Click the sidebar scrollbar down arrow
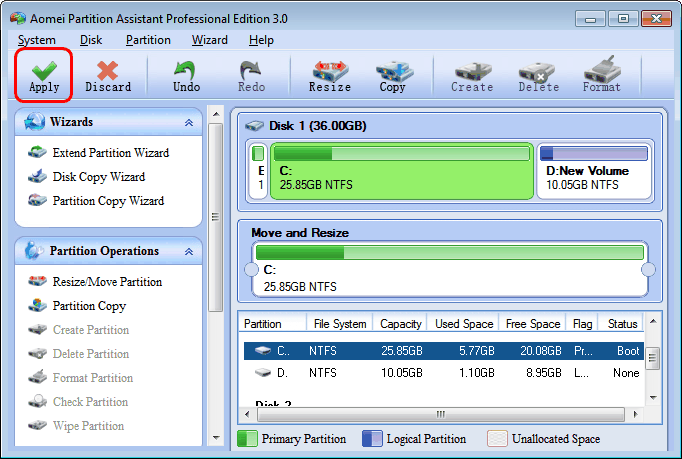The image size is (682, 459). (x=216, y=438)
